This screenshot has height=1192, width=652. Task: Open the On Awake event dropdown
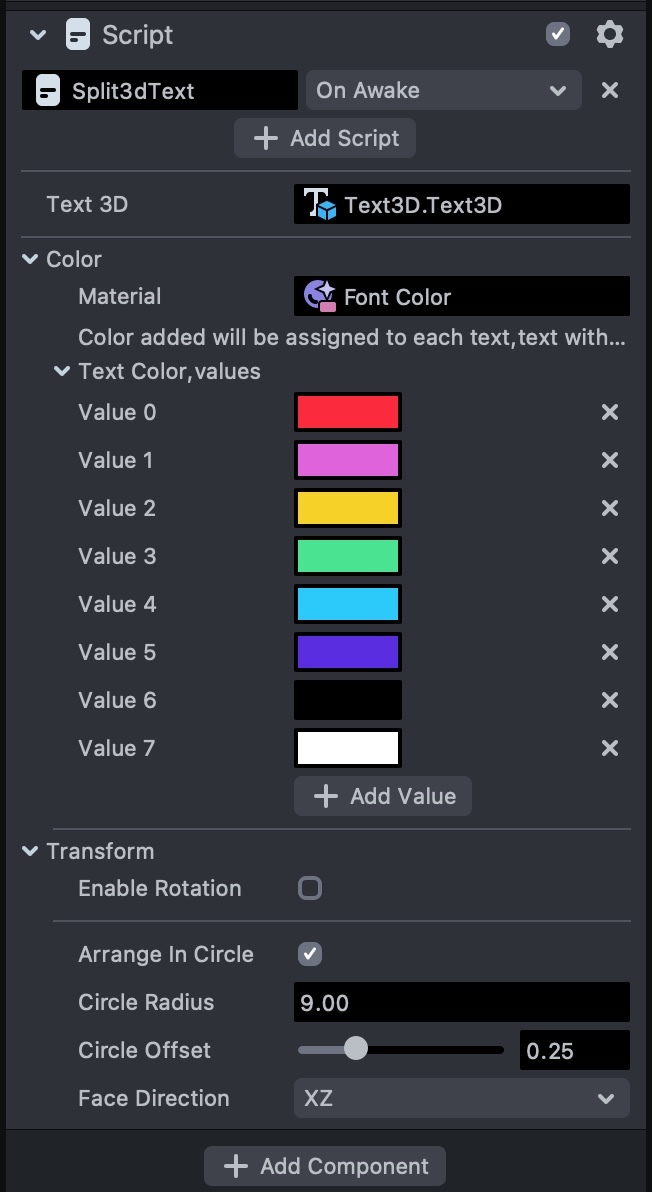point(442,90)
